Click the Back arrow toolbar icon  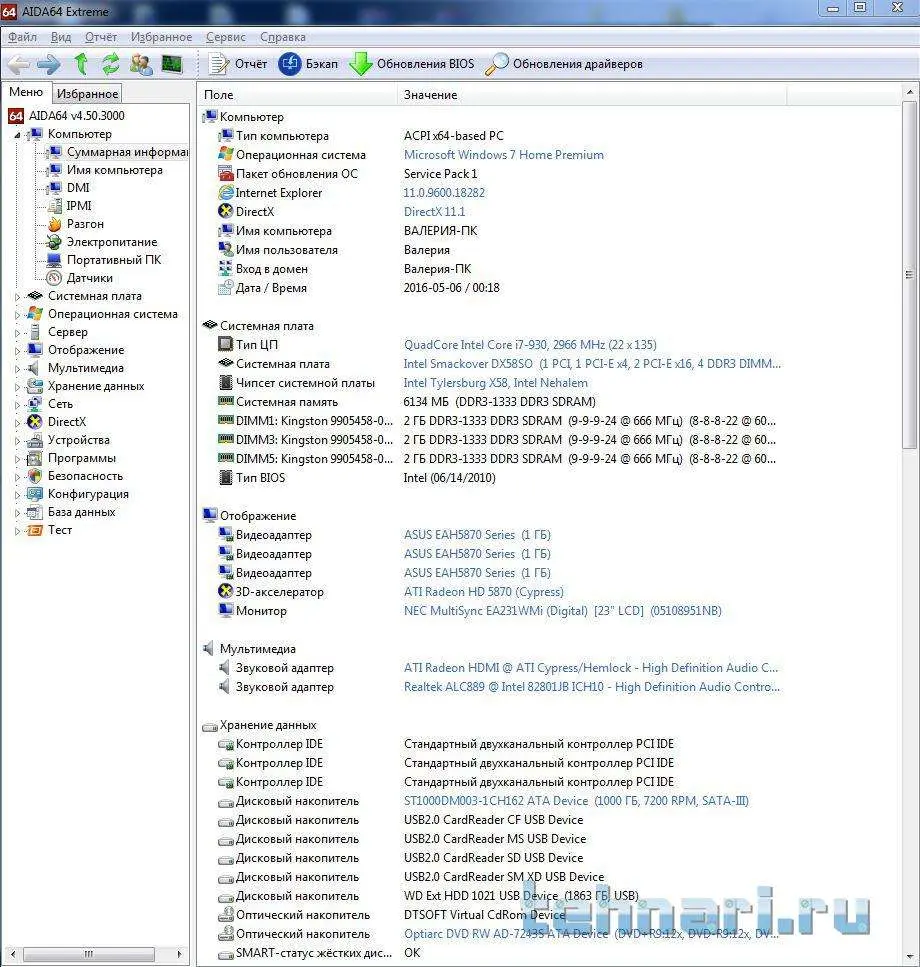point(18,64)
